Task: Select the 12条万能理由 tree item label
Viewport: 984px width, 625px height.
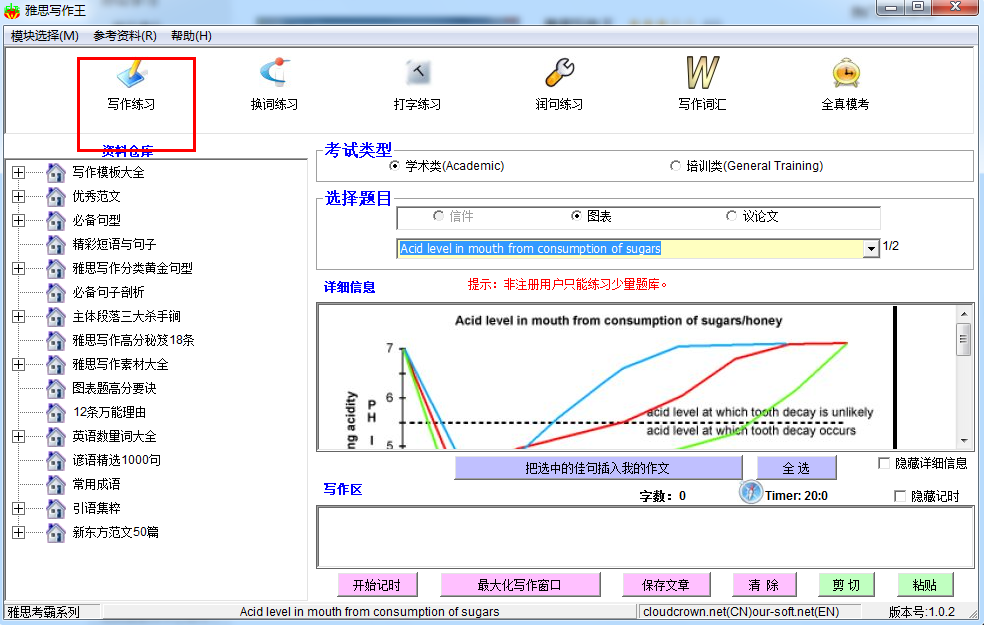Action: click(x=109, y=412)
